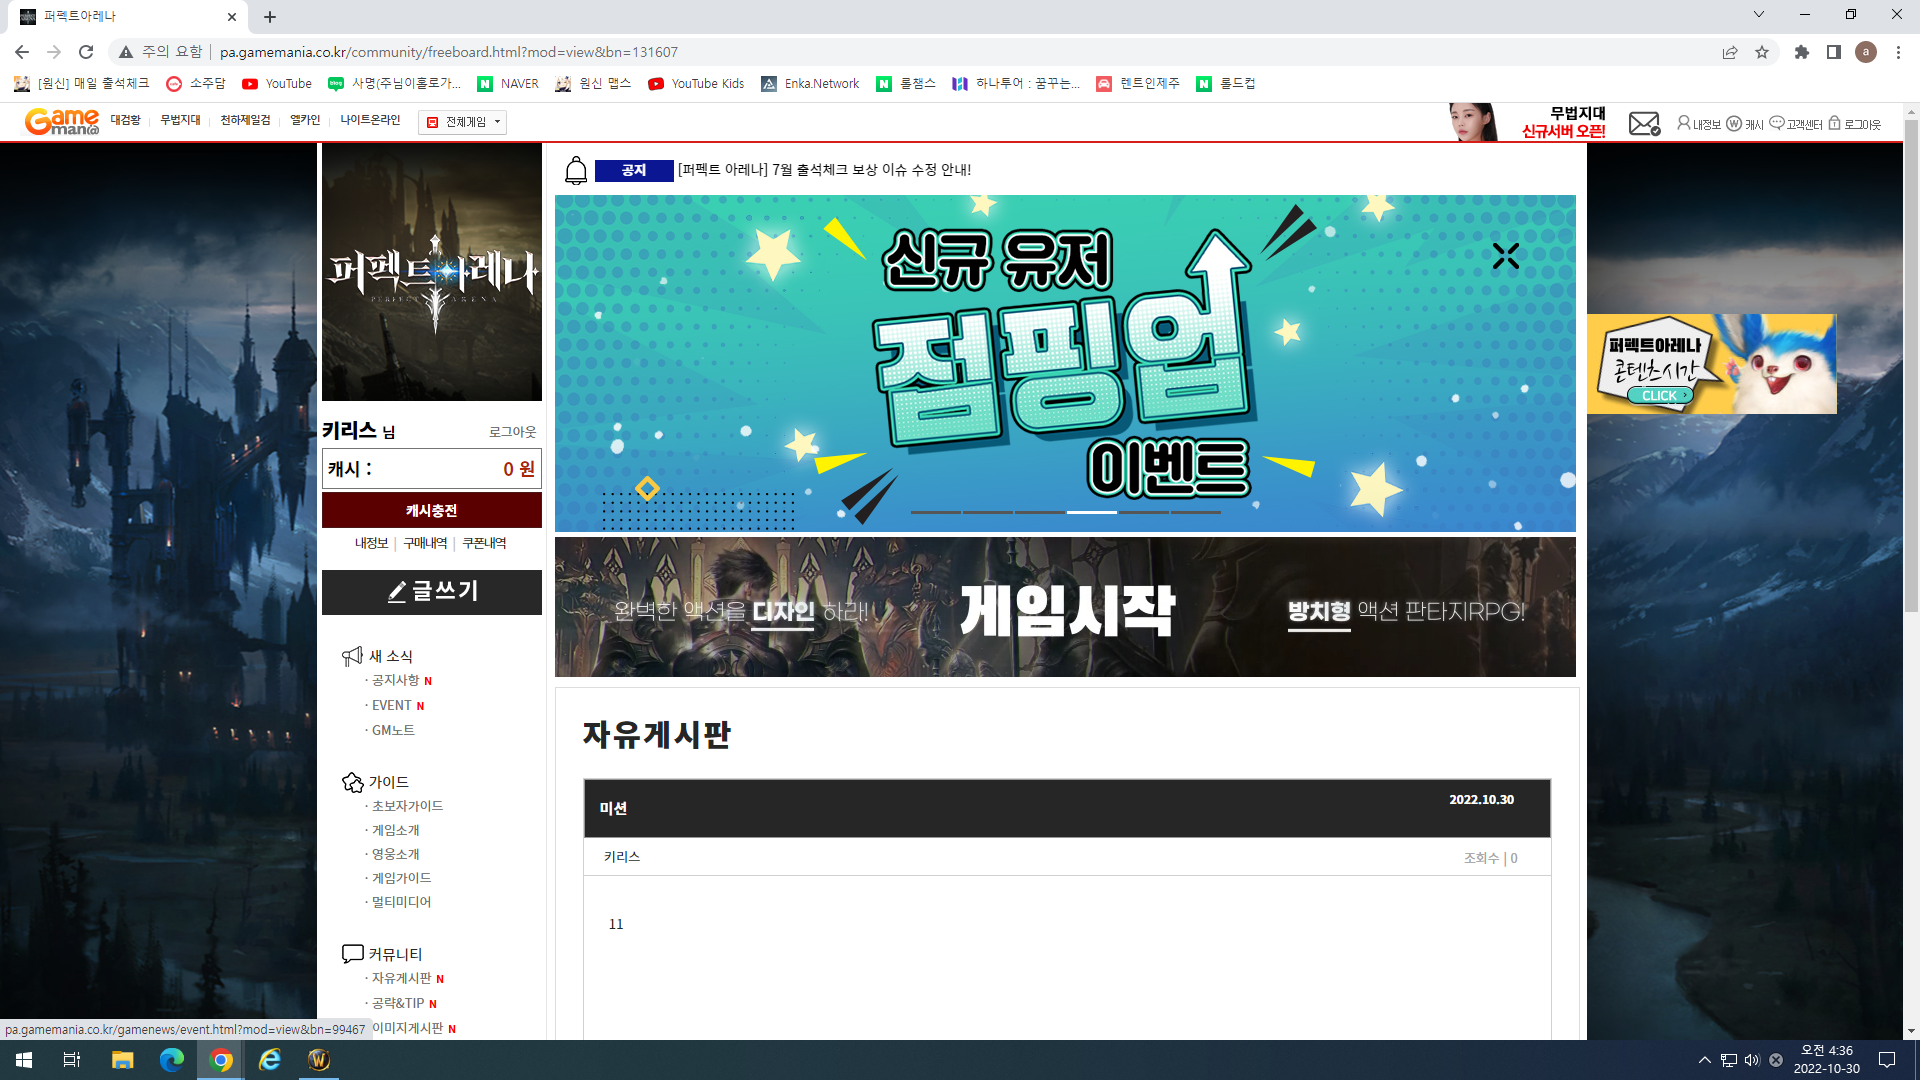The height and width of the screenshot is (1080, 1920).
Task: Open the Enka.Network bookmark
Action: 810,84
